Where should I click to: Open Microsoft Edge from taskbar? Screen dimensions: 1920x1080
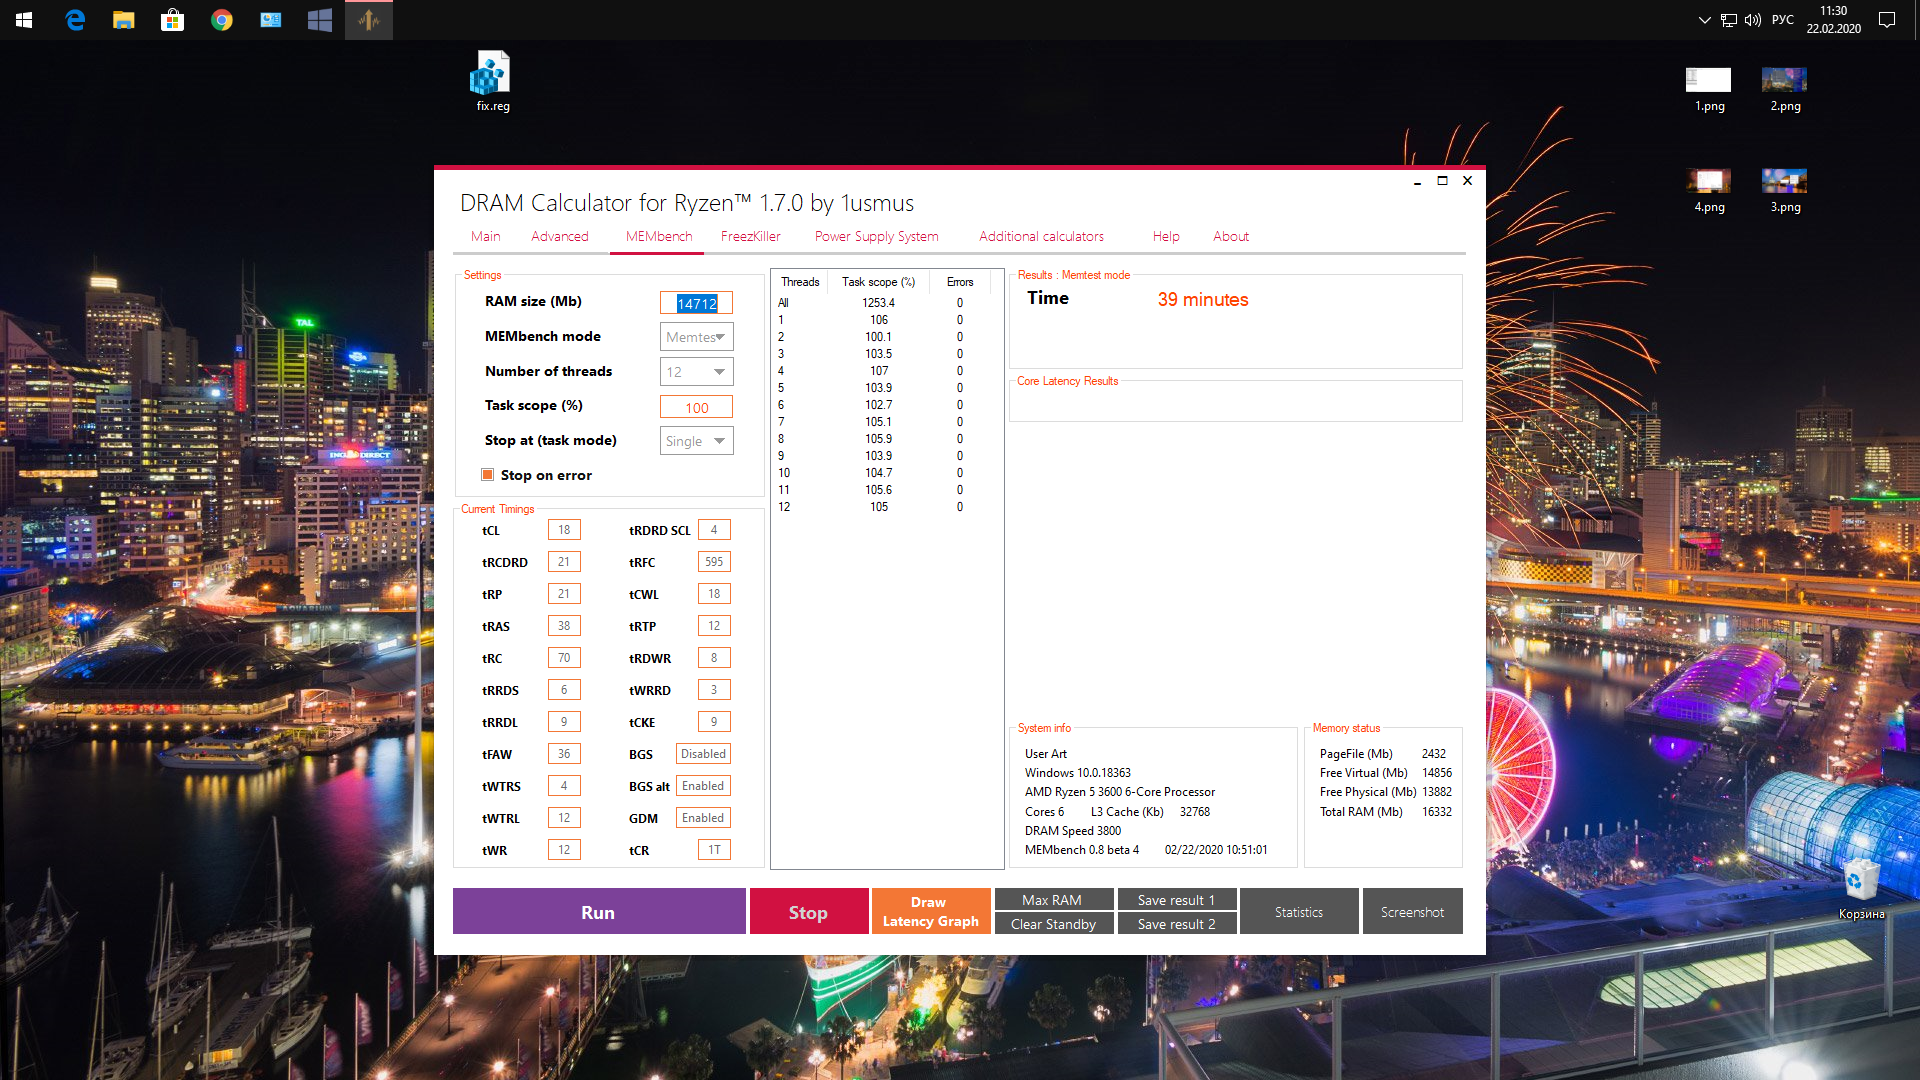75,19
